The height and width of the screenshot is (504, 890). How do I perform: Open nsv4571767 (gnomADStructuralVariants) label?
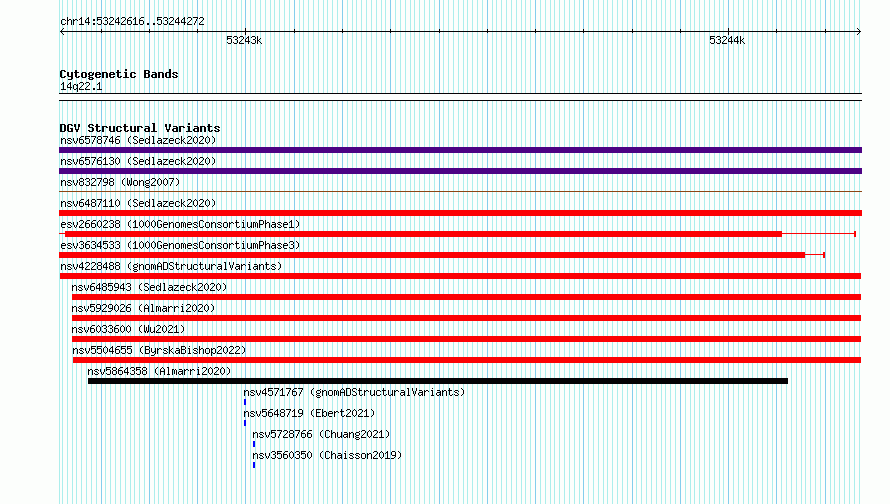[354, 392]
